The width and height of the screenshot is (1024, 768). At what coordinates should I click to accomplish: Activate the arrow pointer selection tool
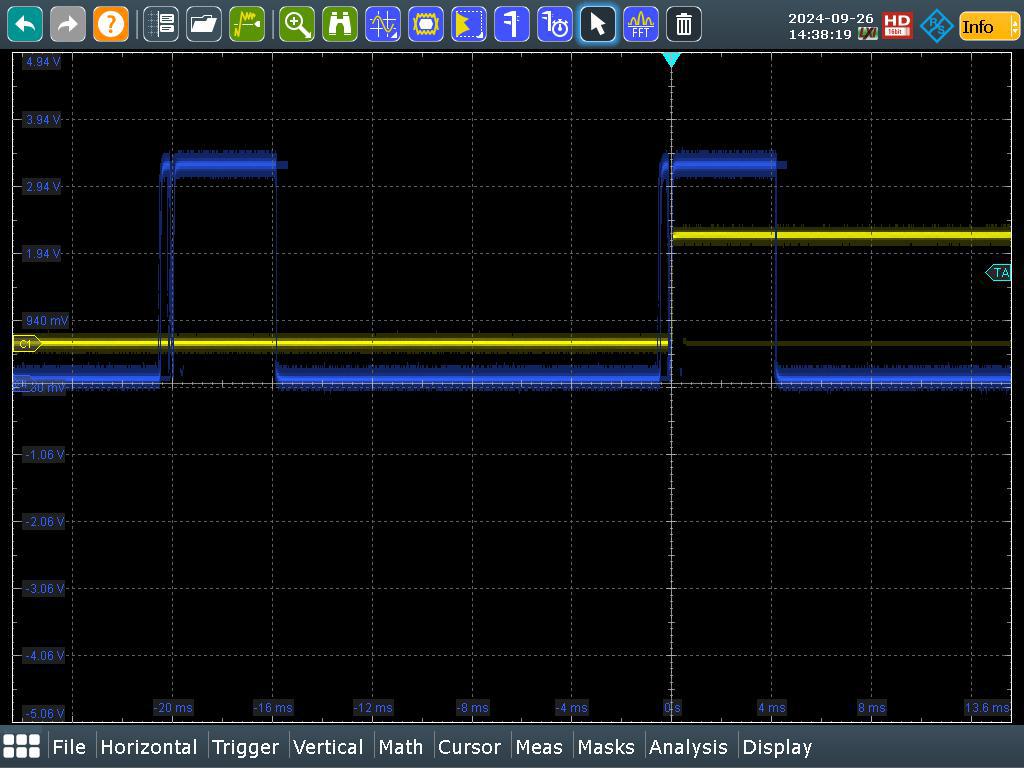click(x=598, y=24)
